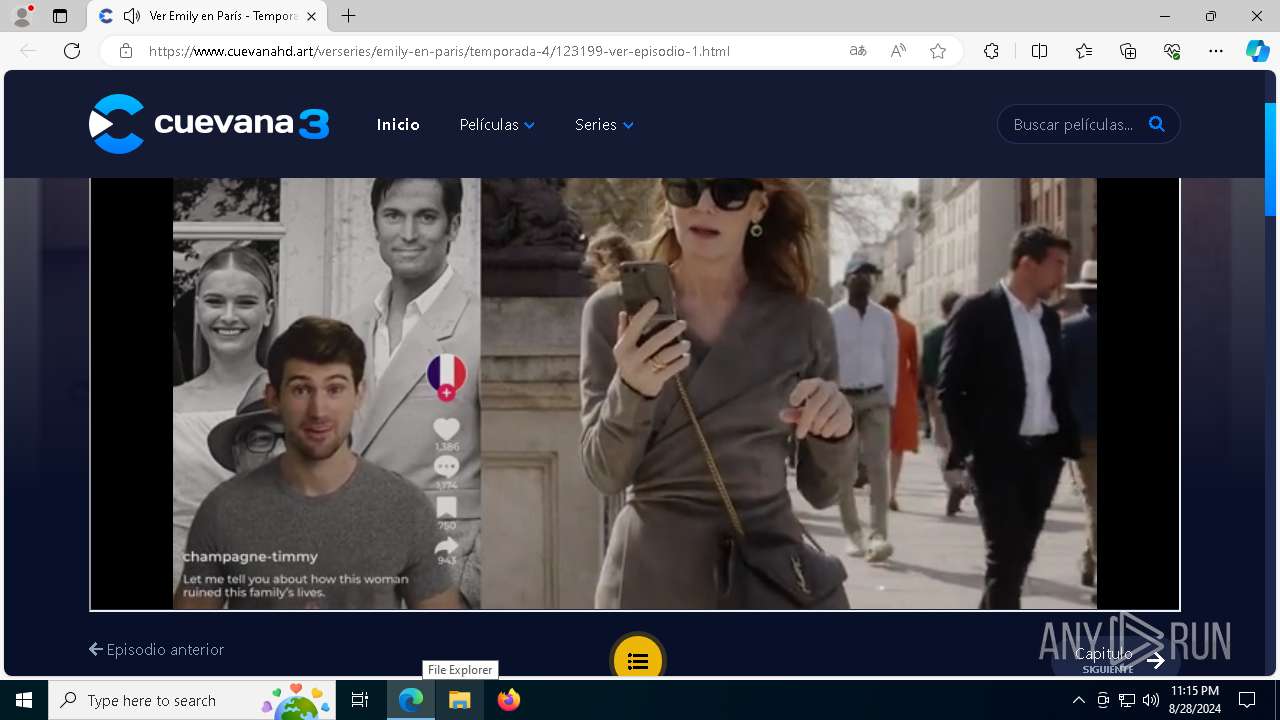This screenshot has width=1280, height=720.
Task: Open the clock showing 11:15 PM
Action: pyautogui.click(x=1195, y=700)
